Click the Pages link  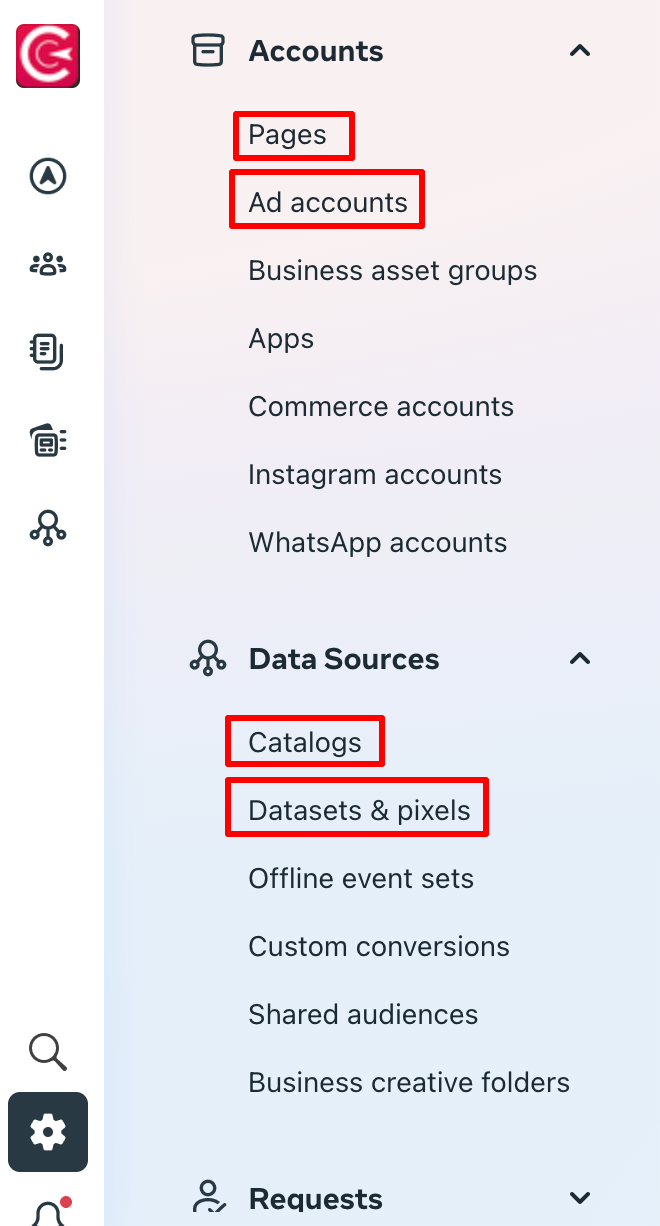point(292,134)
